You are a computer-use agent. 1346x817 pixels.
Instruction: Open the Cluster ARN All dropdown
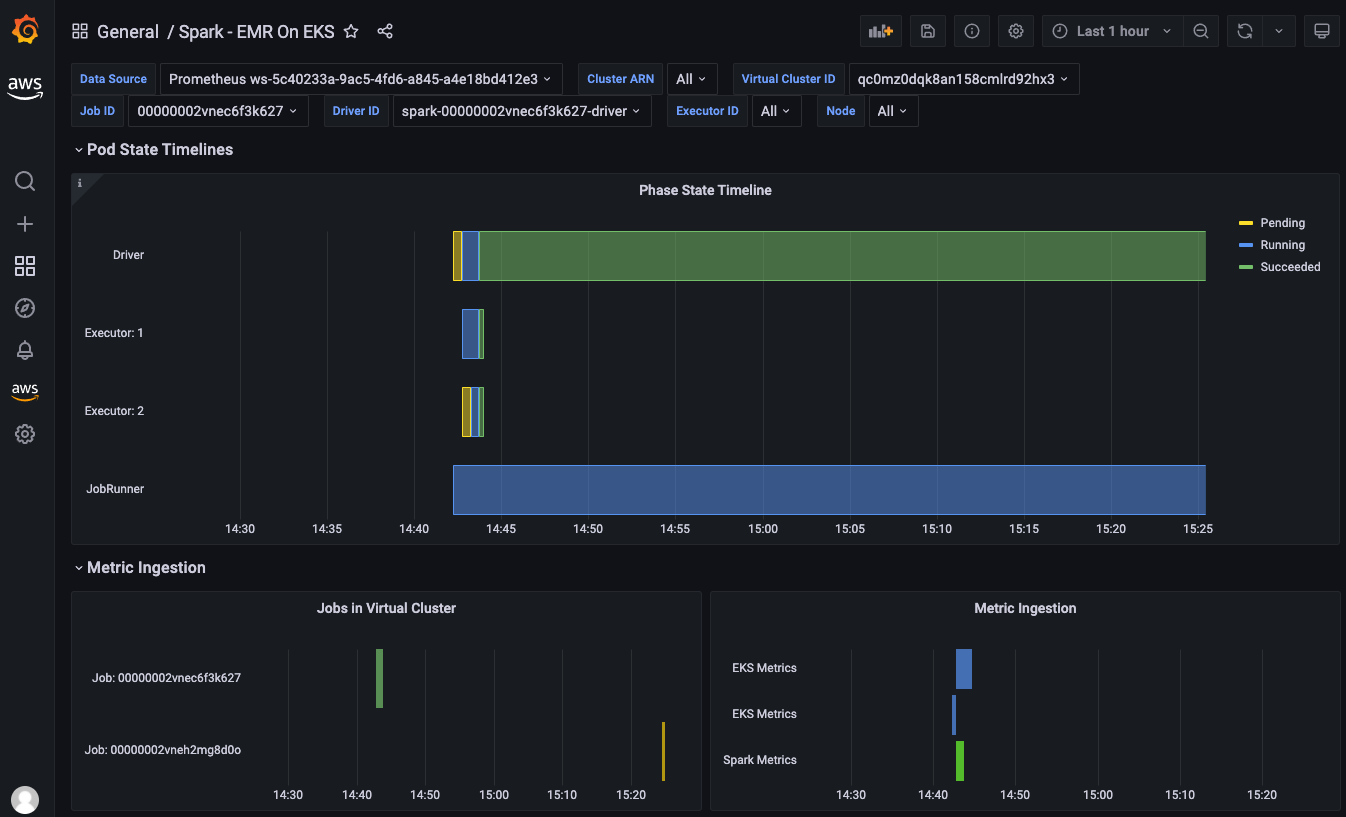click(692, 78)
